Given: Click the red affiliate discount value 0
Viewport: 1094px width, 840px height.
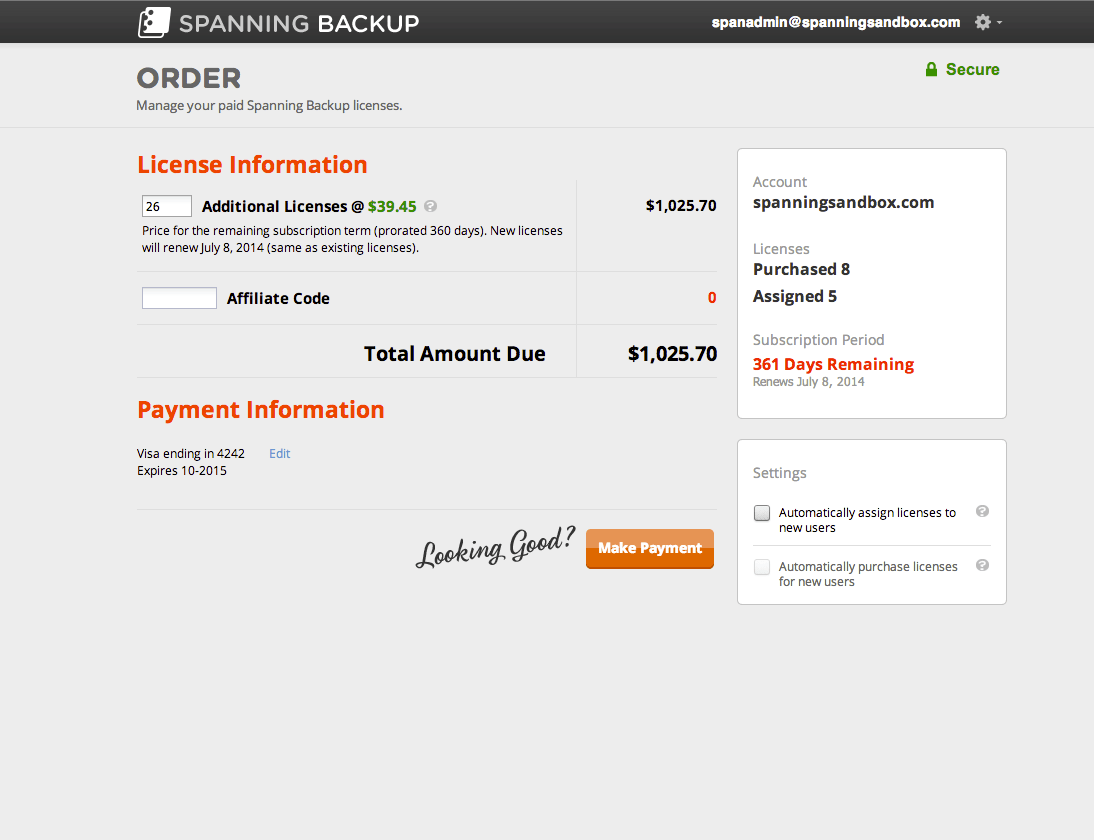Looking at the screenshot, I should pos(712,298).
